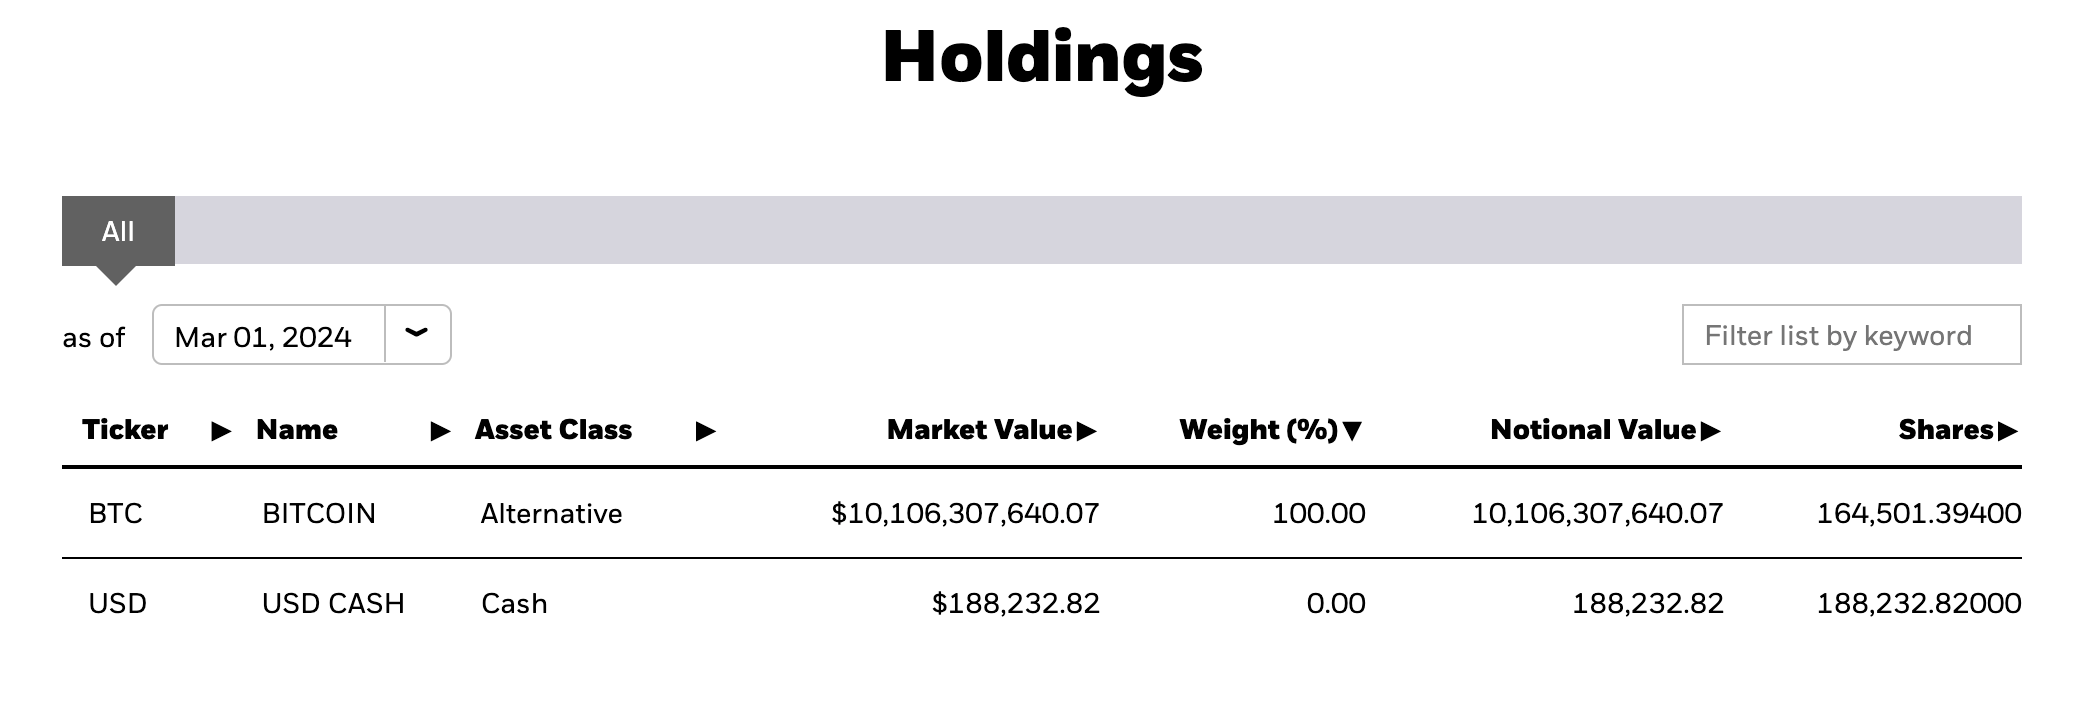
Task: Click the Ticker column sort arrow
Action: coord(221,431)
